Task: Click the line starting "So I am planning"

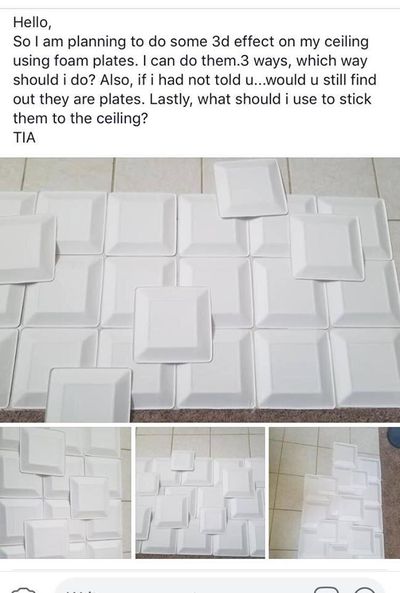Action: point(191,41)
